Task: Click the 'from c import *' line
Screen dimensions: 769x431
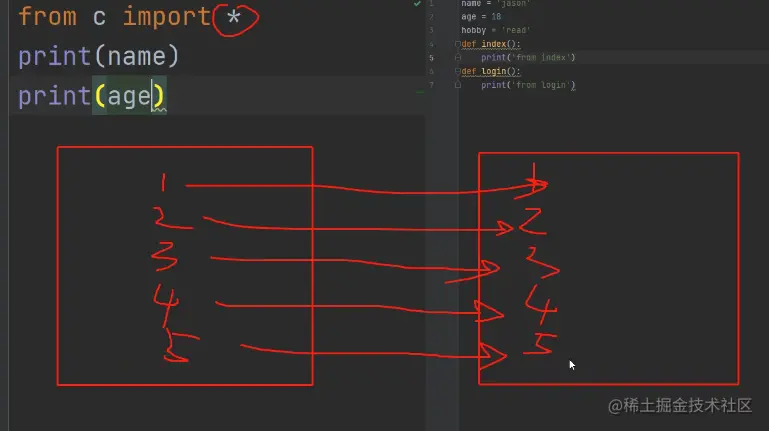Action: coord(130,17)
